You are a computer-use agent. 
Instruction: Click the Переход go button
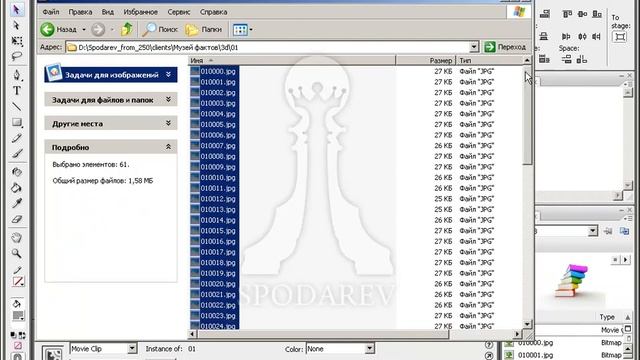click(505, 47)
